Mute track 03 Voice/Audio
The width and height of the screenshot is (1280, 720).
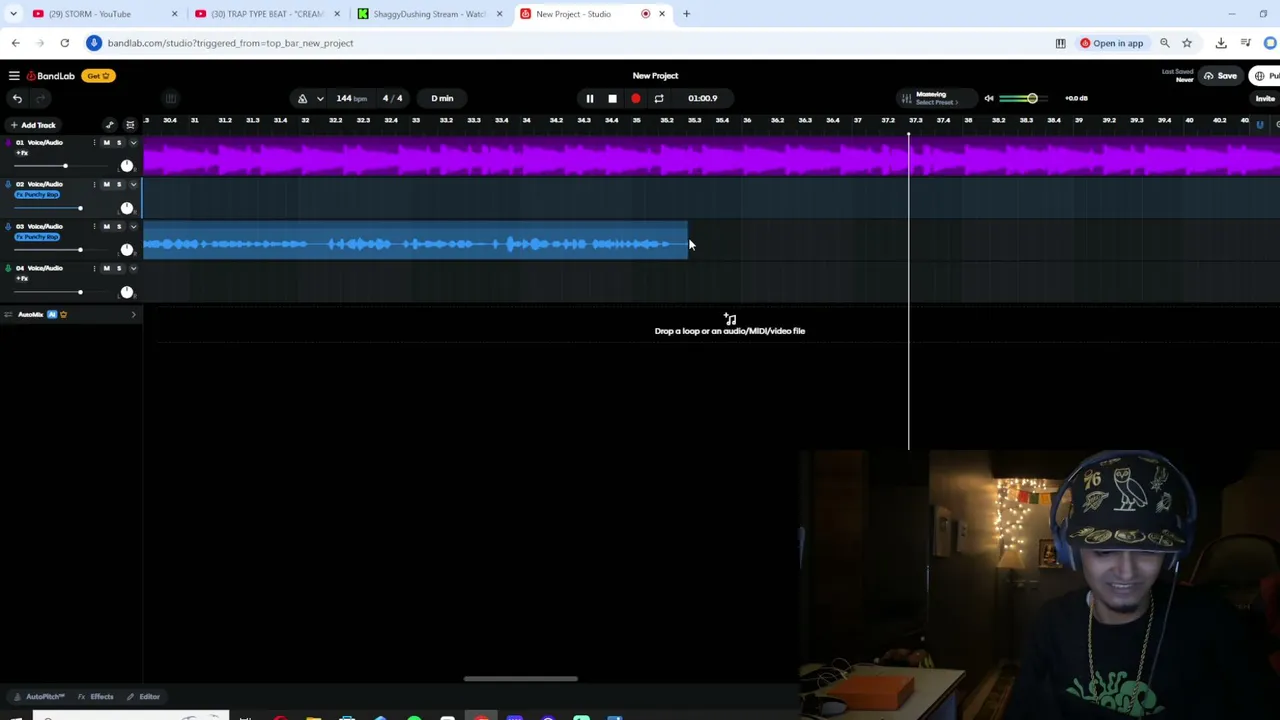tap(107, 227)
